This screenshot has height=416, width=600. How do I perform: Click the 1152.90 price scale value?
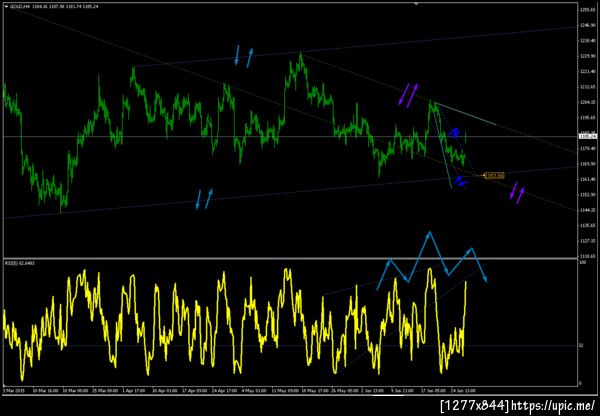(588, 194)
